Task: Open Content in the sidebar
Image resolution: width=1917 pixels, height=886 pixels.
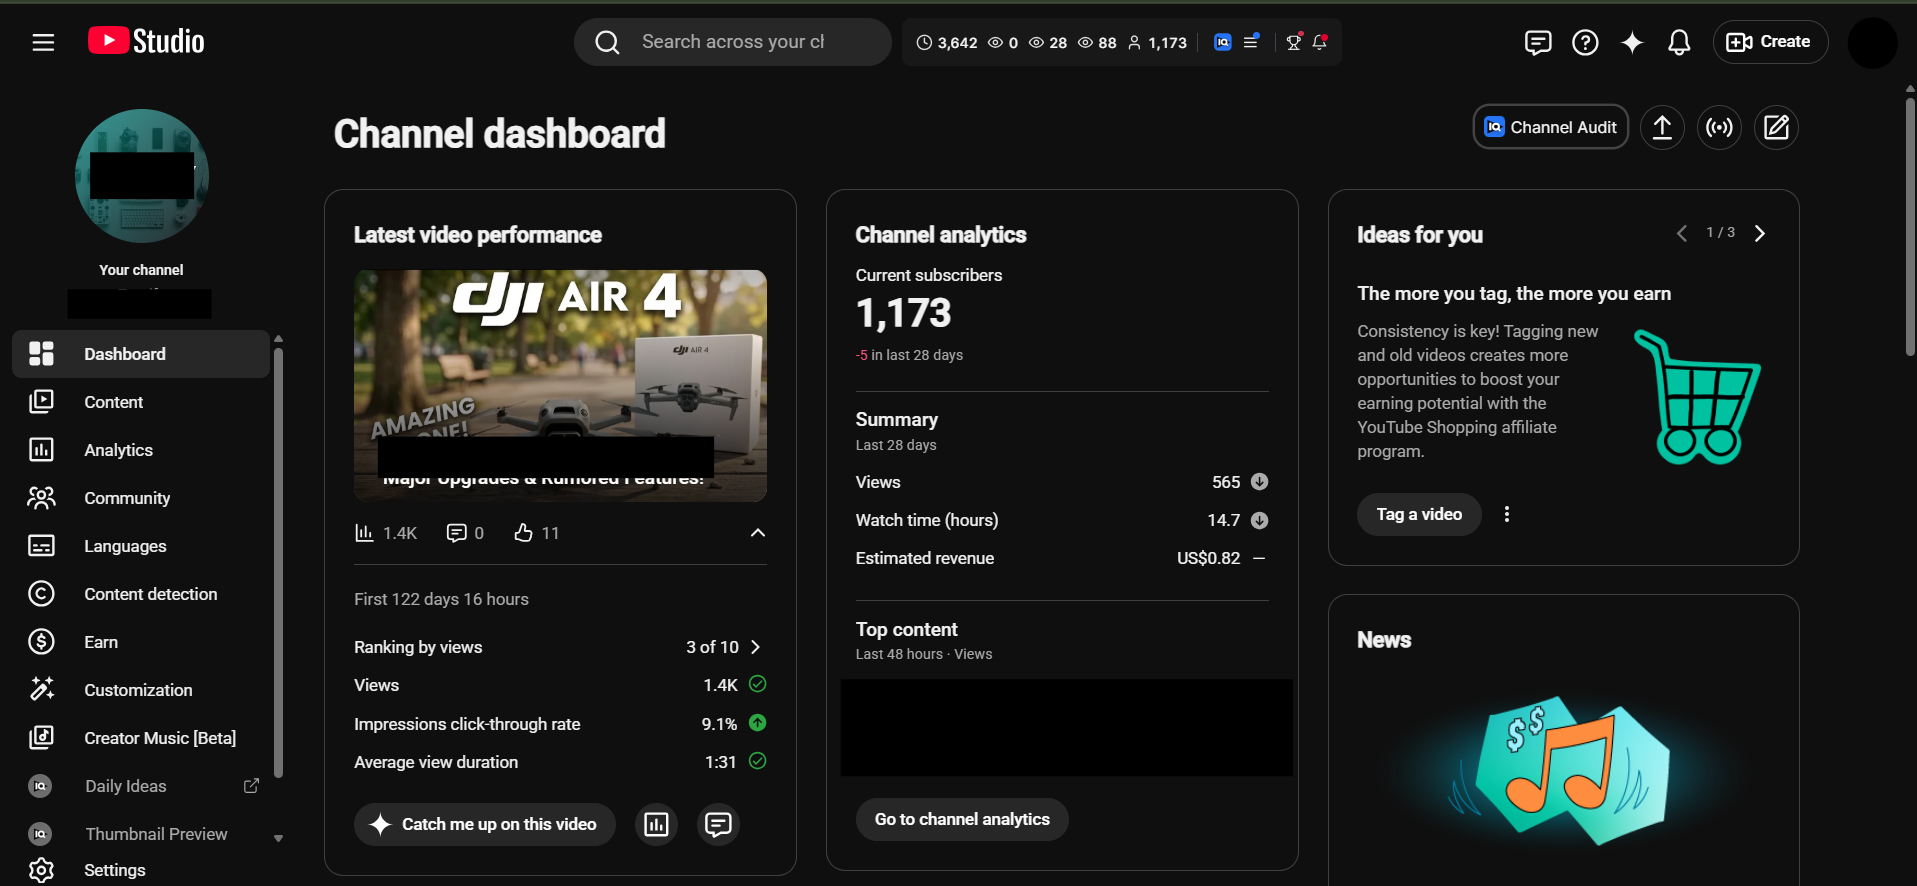Action: (141, 402)
